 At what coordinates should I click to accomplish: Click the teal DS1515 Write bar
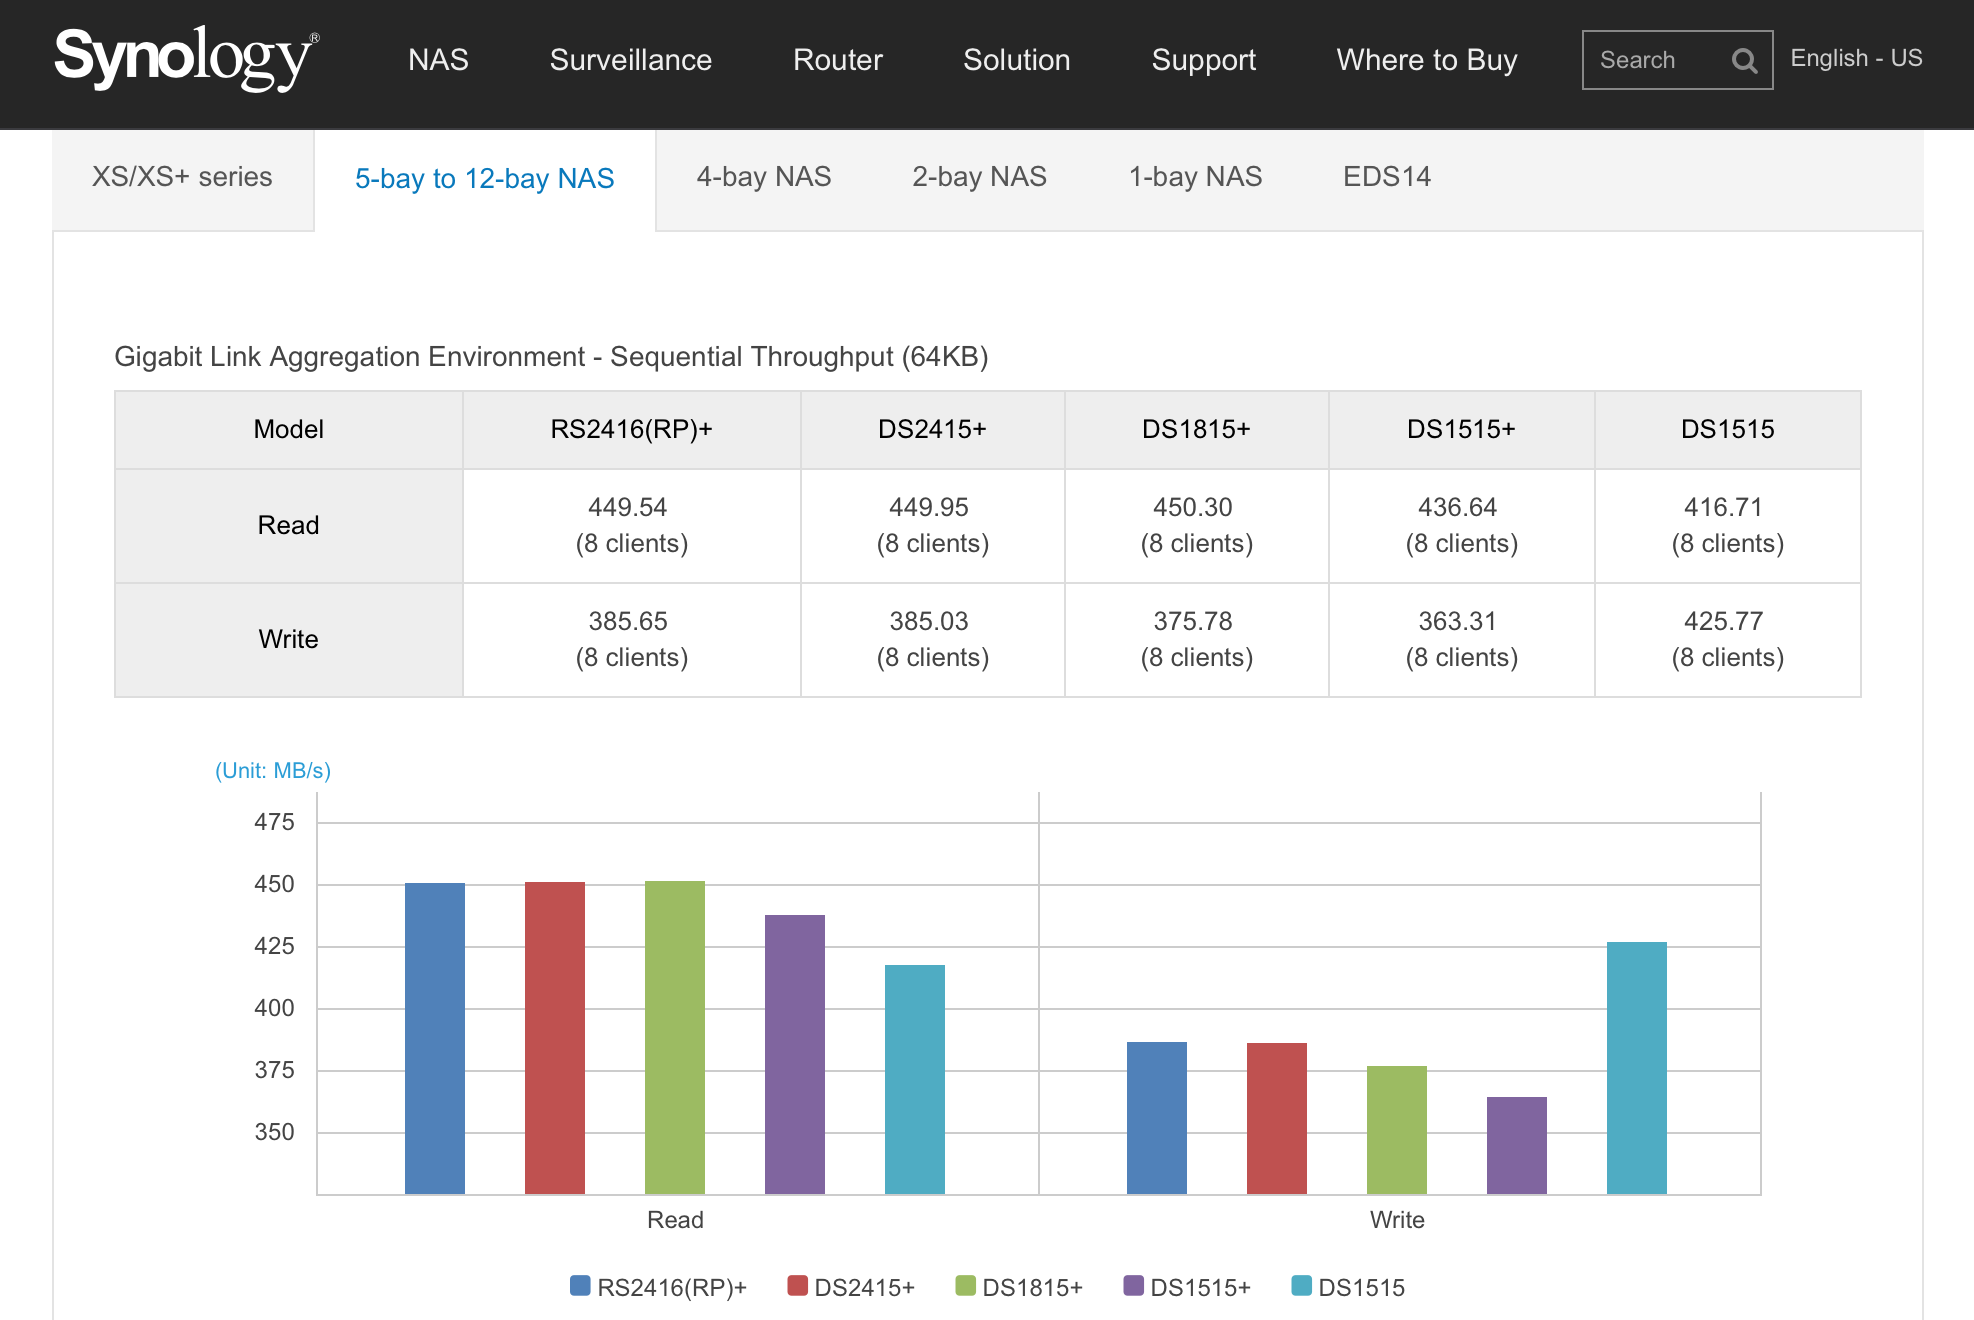1637,1068
